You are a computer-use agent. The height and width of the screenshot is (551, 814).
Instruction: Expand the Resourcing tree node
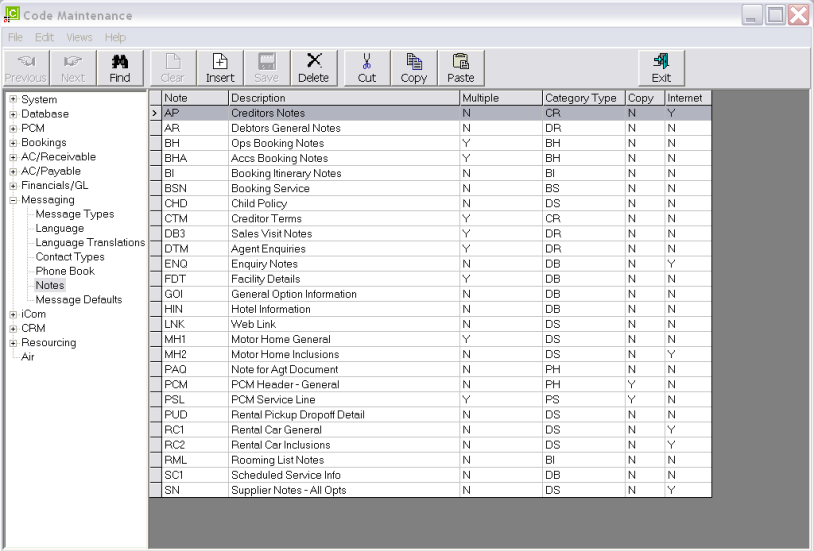[13, 343]
